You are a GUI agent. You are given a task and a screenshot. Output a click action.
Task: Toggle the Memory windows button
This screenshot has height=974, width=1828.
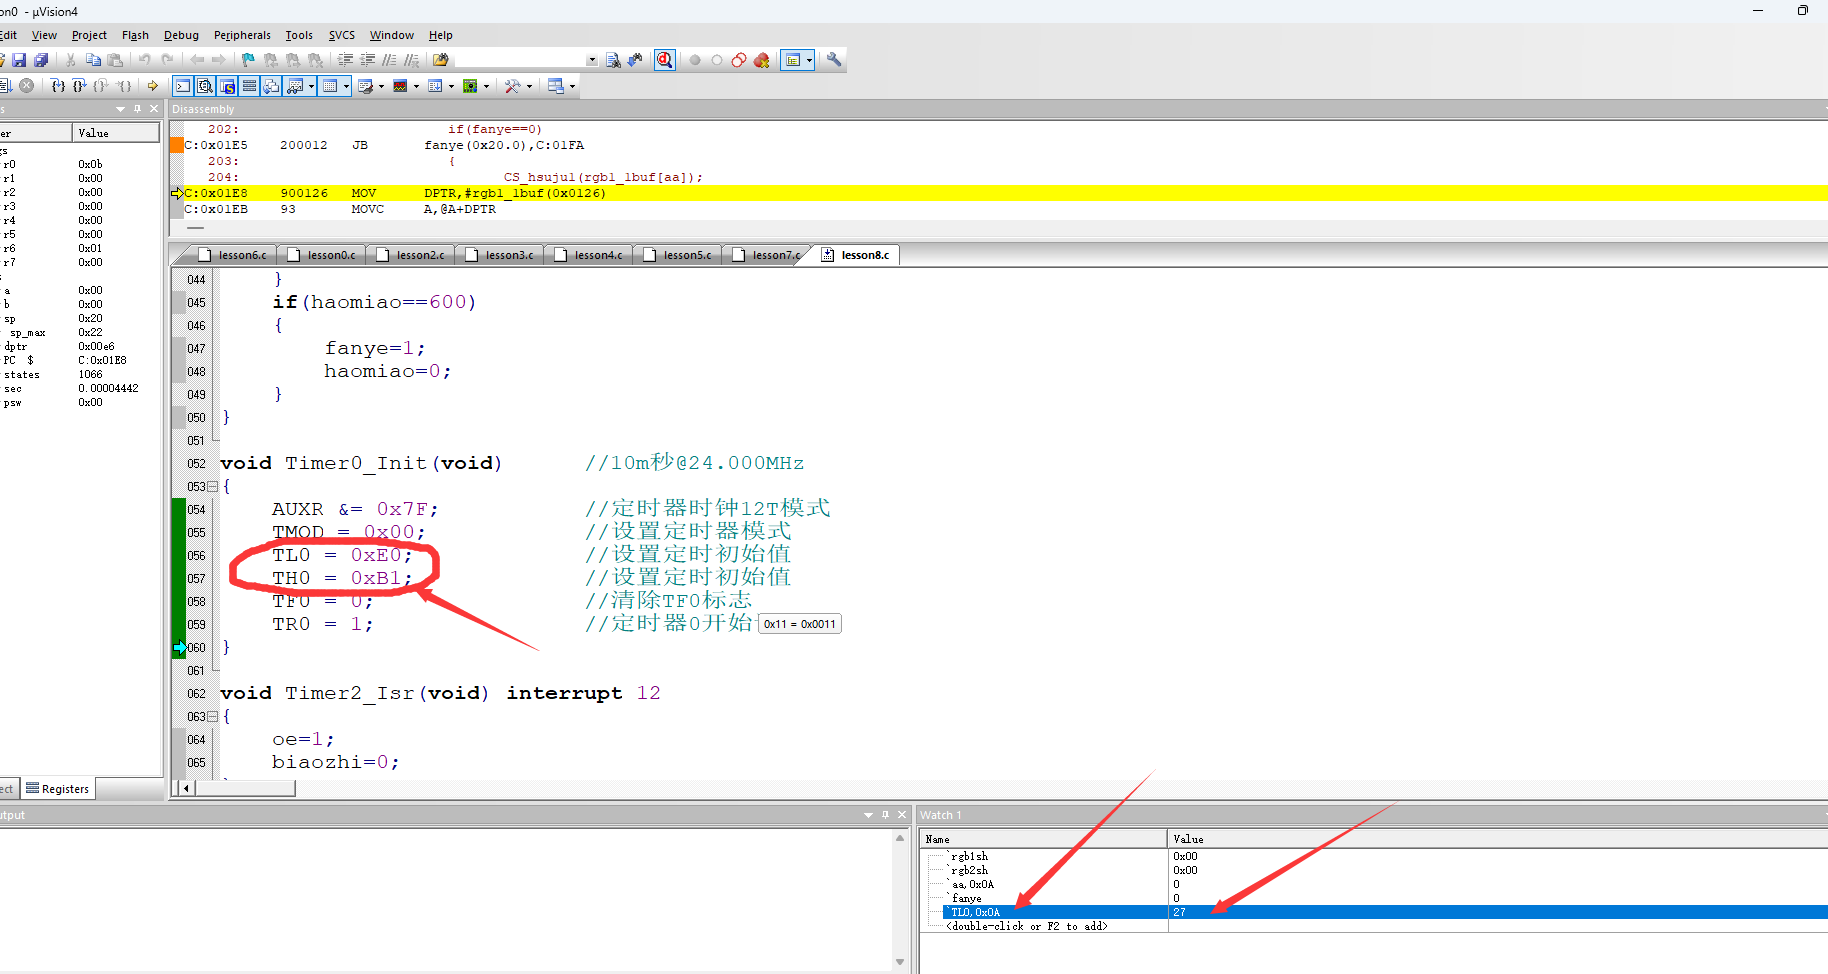point(330,86)
